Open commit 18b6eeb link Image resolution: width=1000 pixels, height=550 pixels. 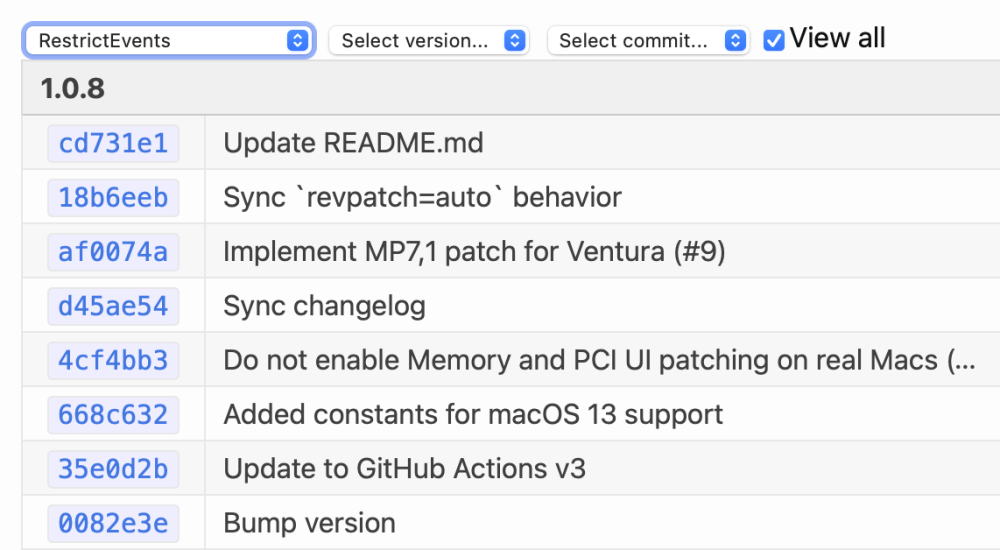pyautogui.click(x=113, y=198)
